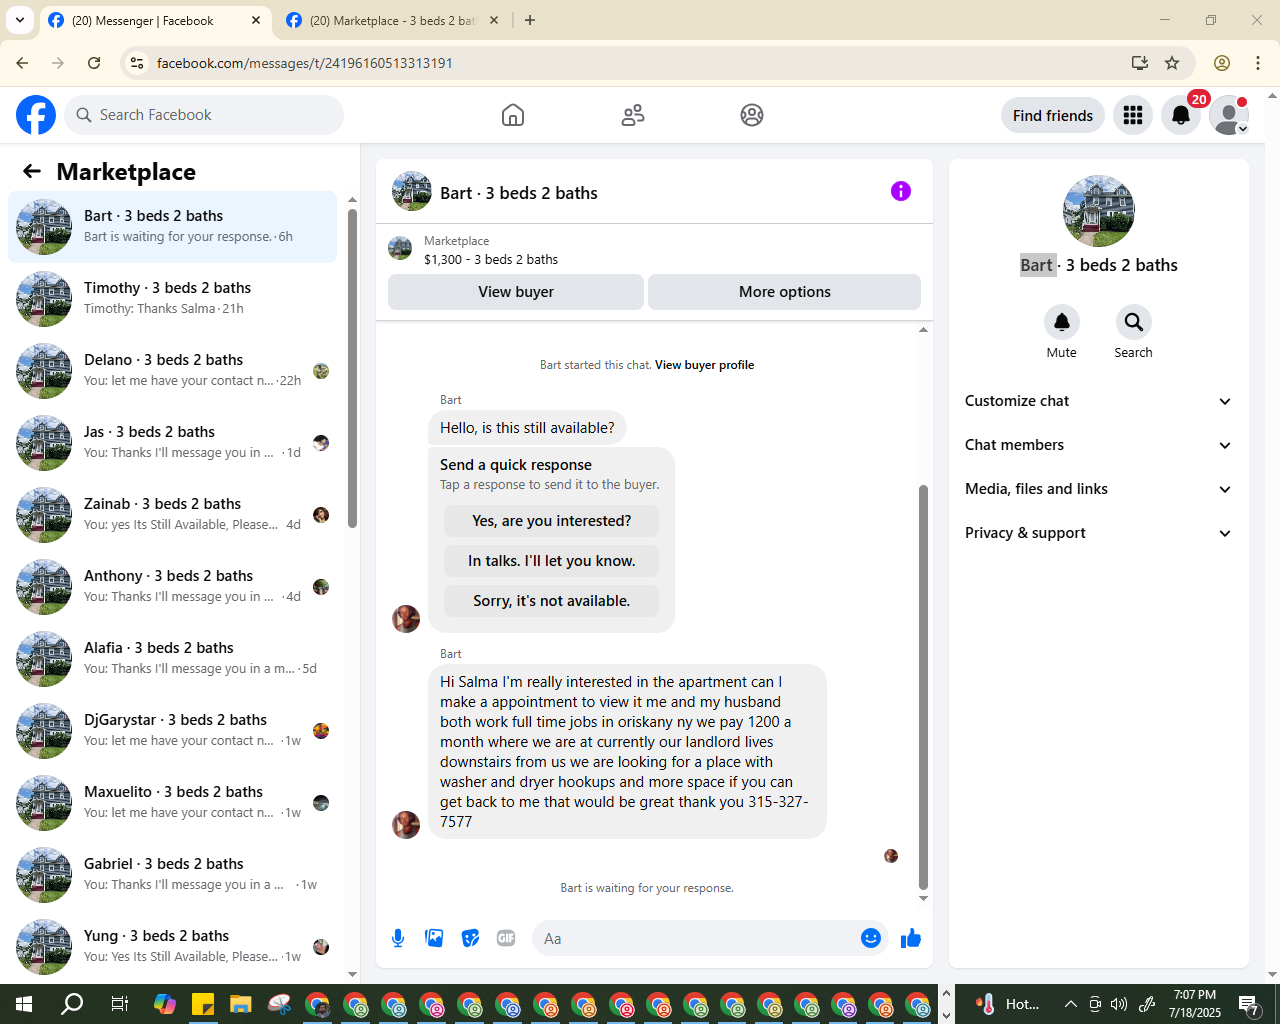Expand Media, files and links section

(1098, 489)
